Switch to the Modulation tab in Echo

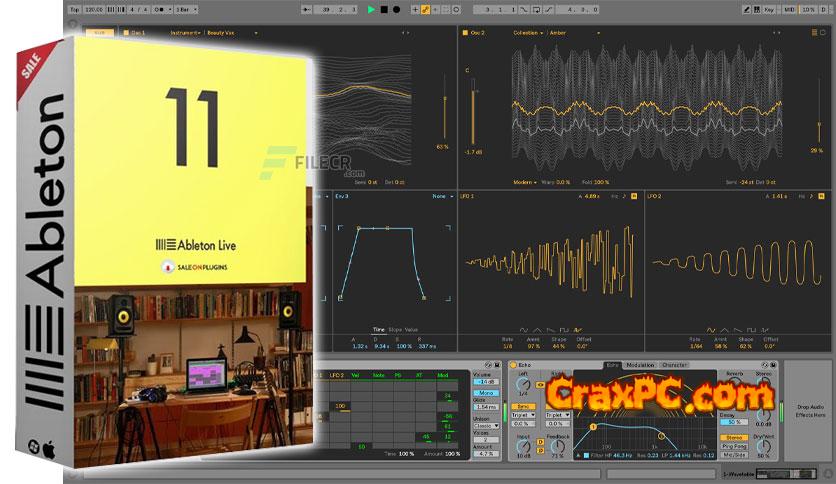(639, 365)
